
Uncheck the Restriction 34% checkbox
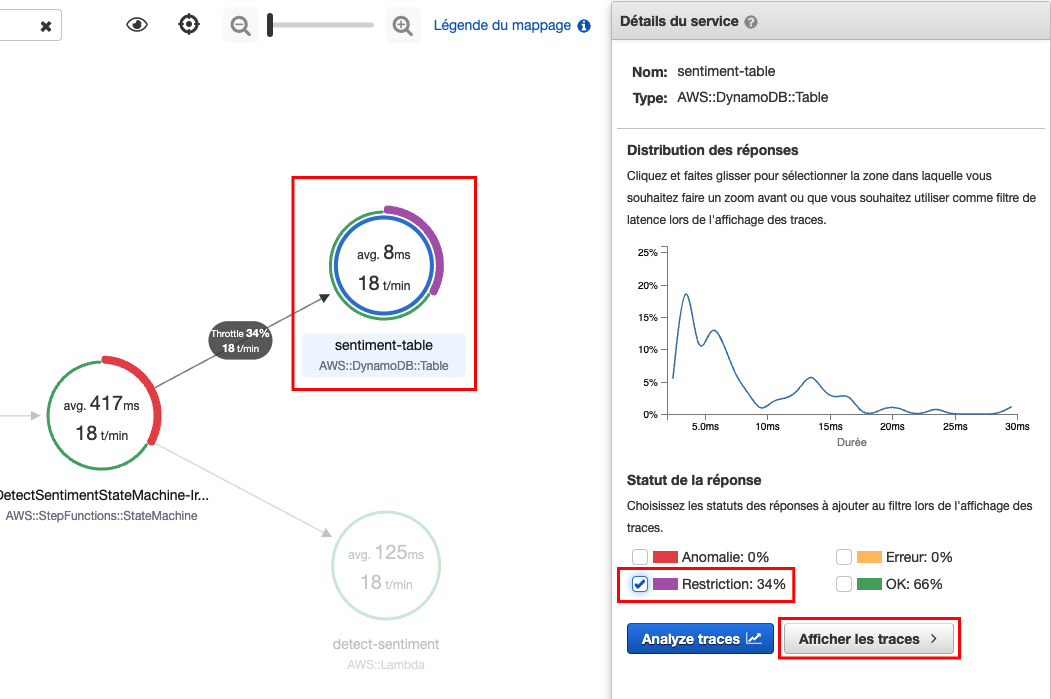[640, 584]
